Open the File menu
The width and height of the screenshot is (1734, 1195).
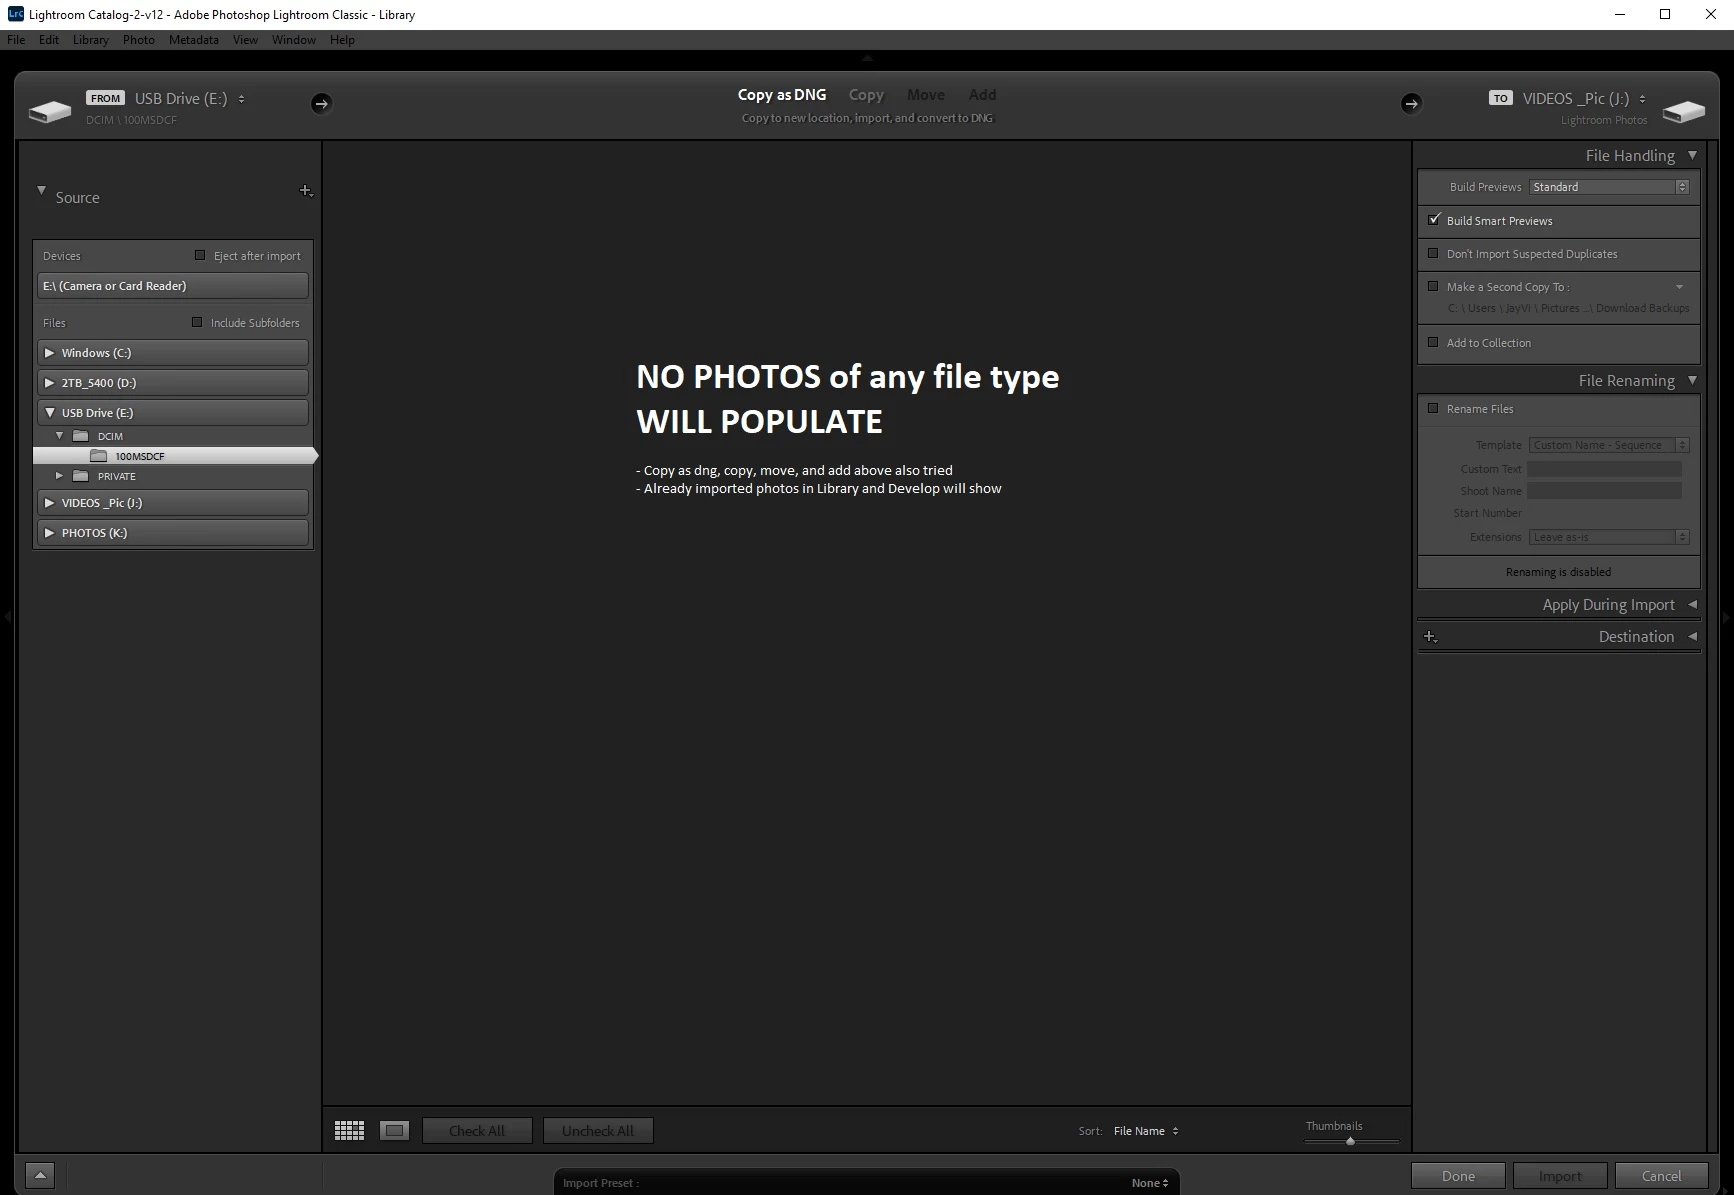coord(16,40)
